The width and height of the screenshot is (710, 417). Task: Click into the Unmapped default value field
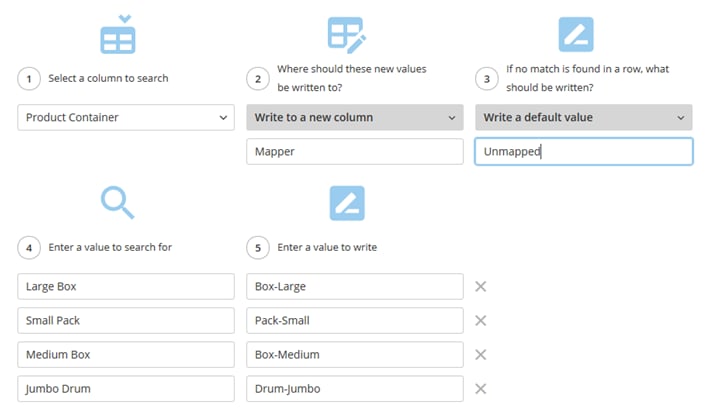pos(584,151)
